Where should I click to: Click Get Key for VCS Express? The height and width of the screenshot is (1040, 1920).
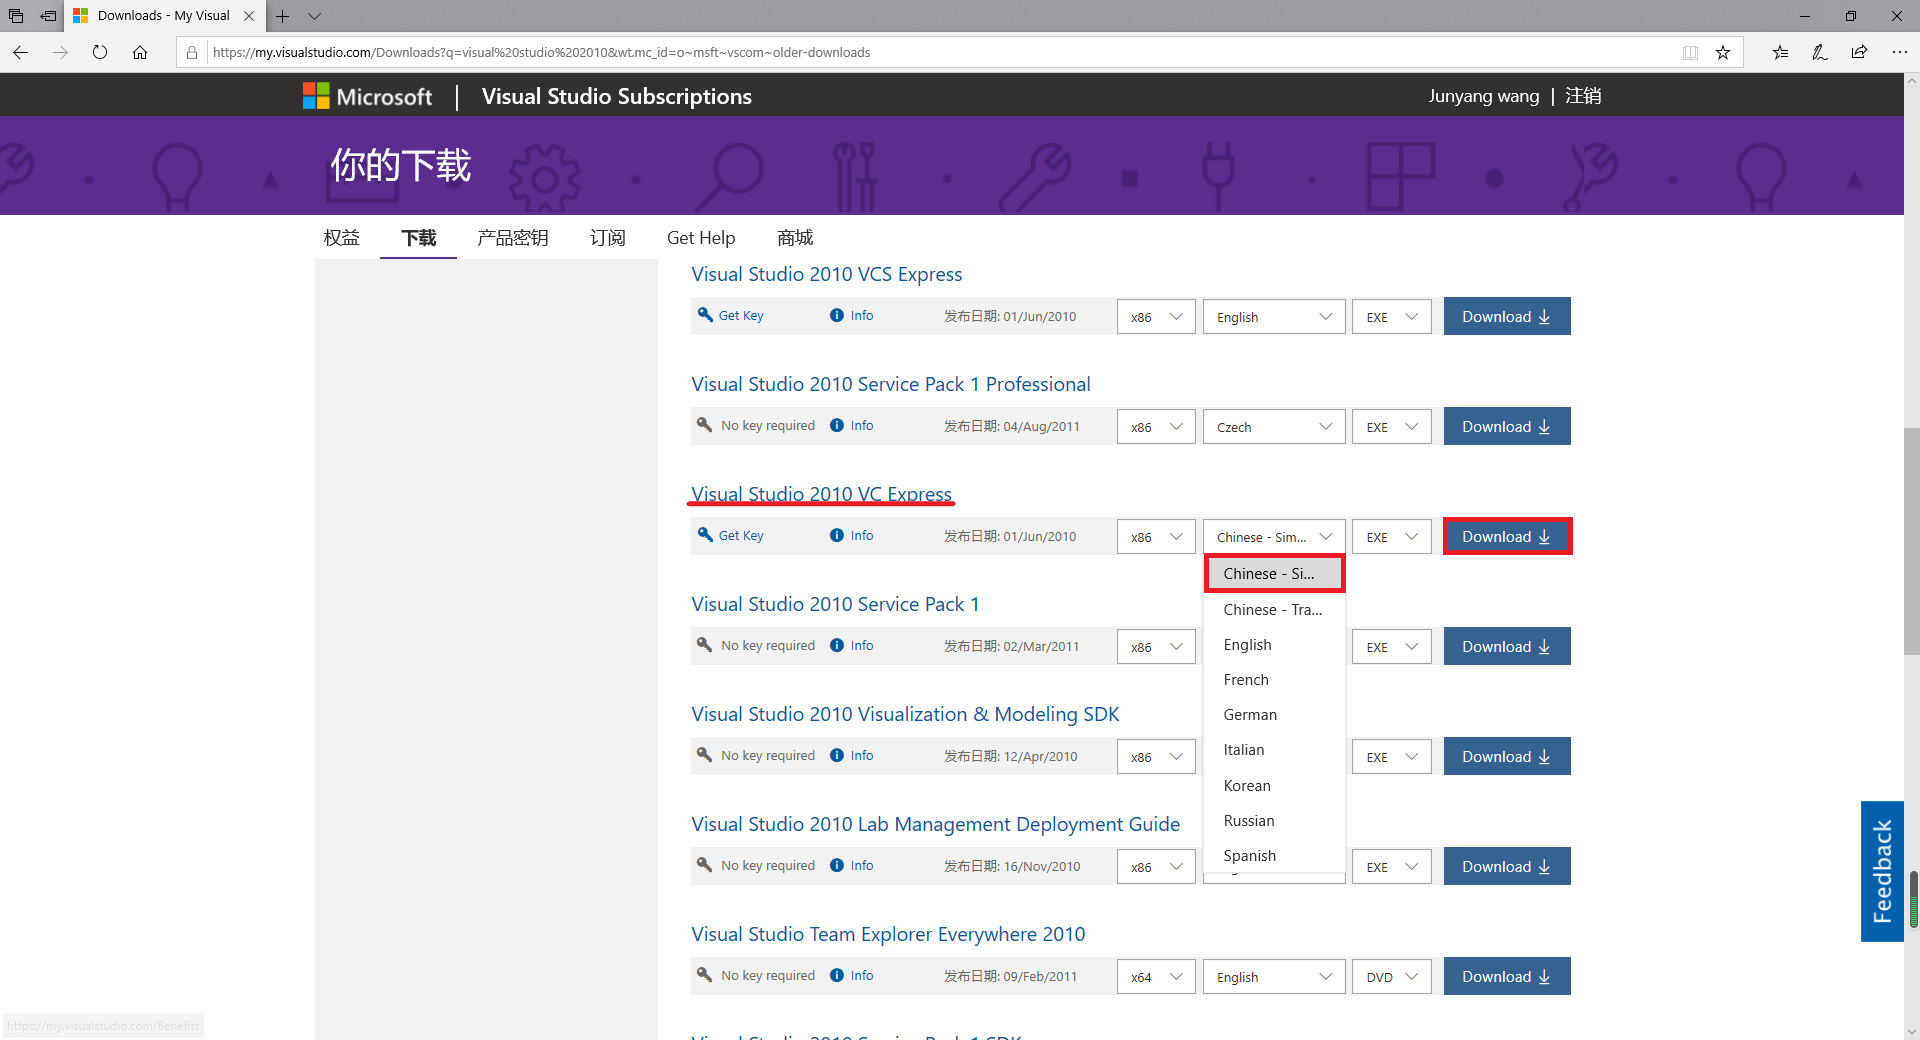pyautogui.click(x=730, y=315)
